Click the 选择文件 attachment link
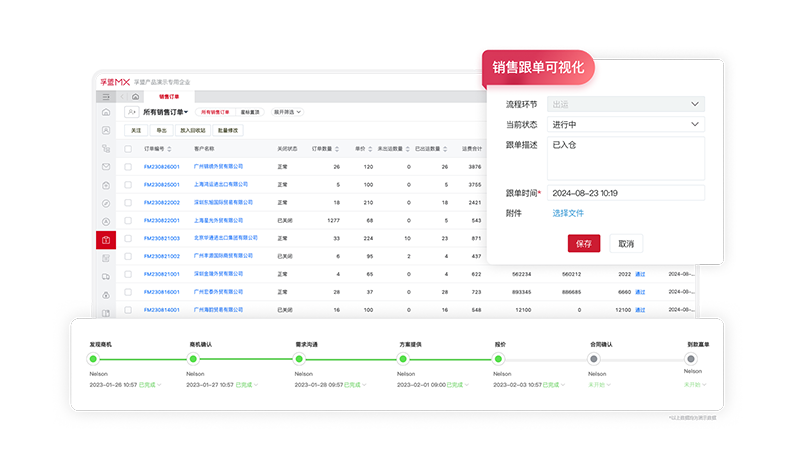794x460 pixels. [568, 213]
